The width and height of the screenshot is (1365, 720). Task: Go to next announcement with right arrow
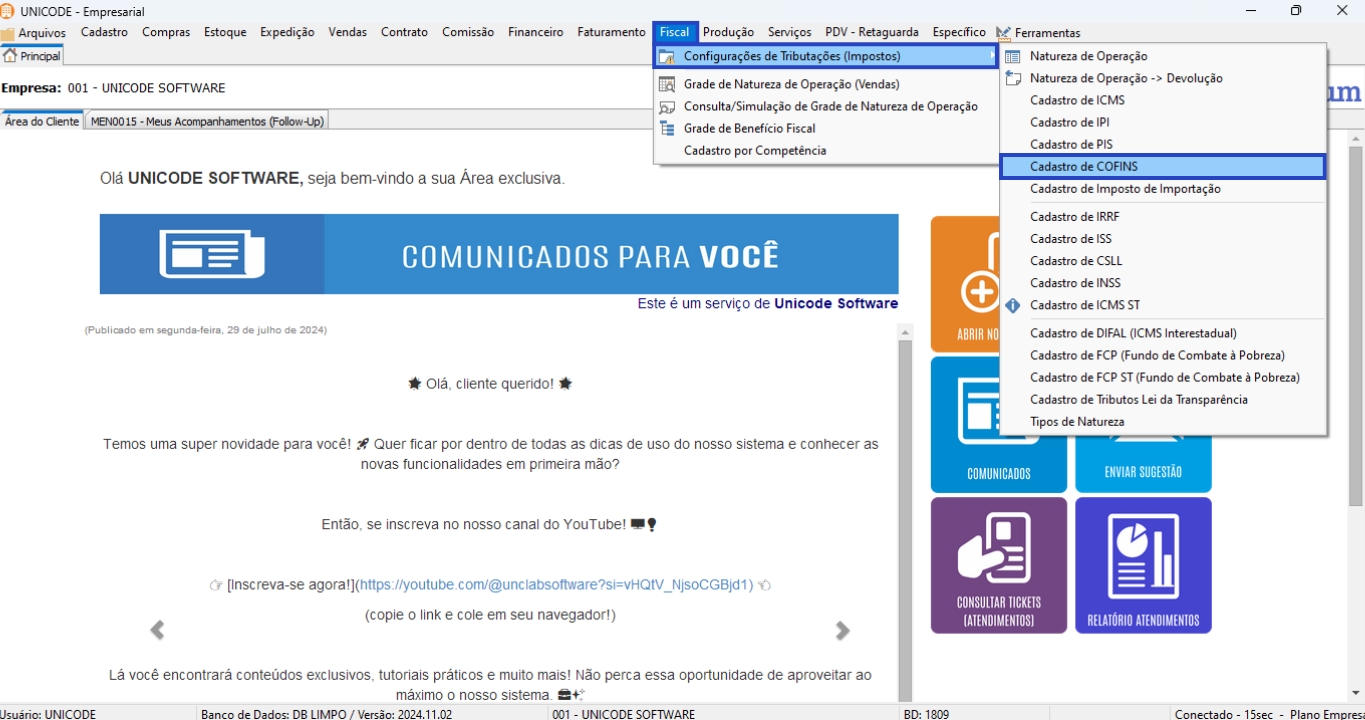click(842, 630)
